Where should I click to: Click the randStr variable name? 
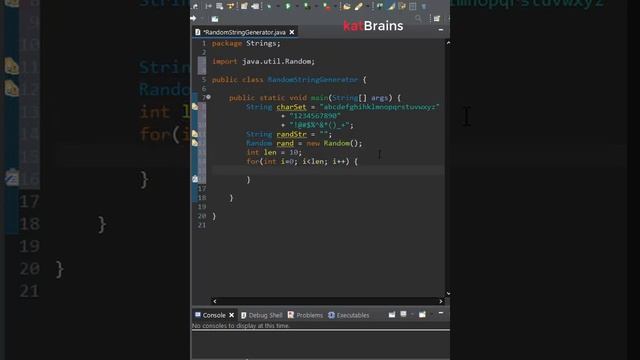pyautogui.click(x=291, y=134)
